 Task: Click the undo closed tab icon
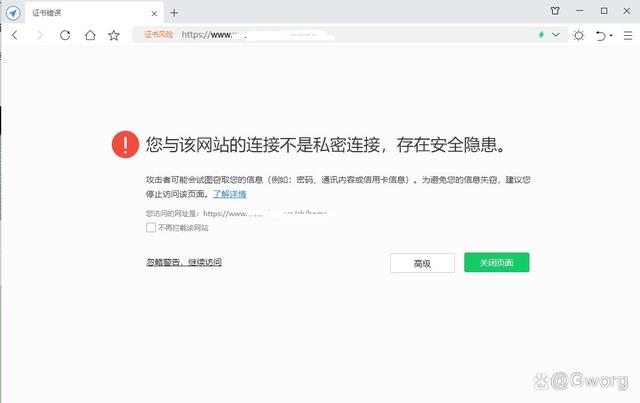tap(600, 36)
